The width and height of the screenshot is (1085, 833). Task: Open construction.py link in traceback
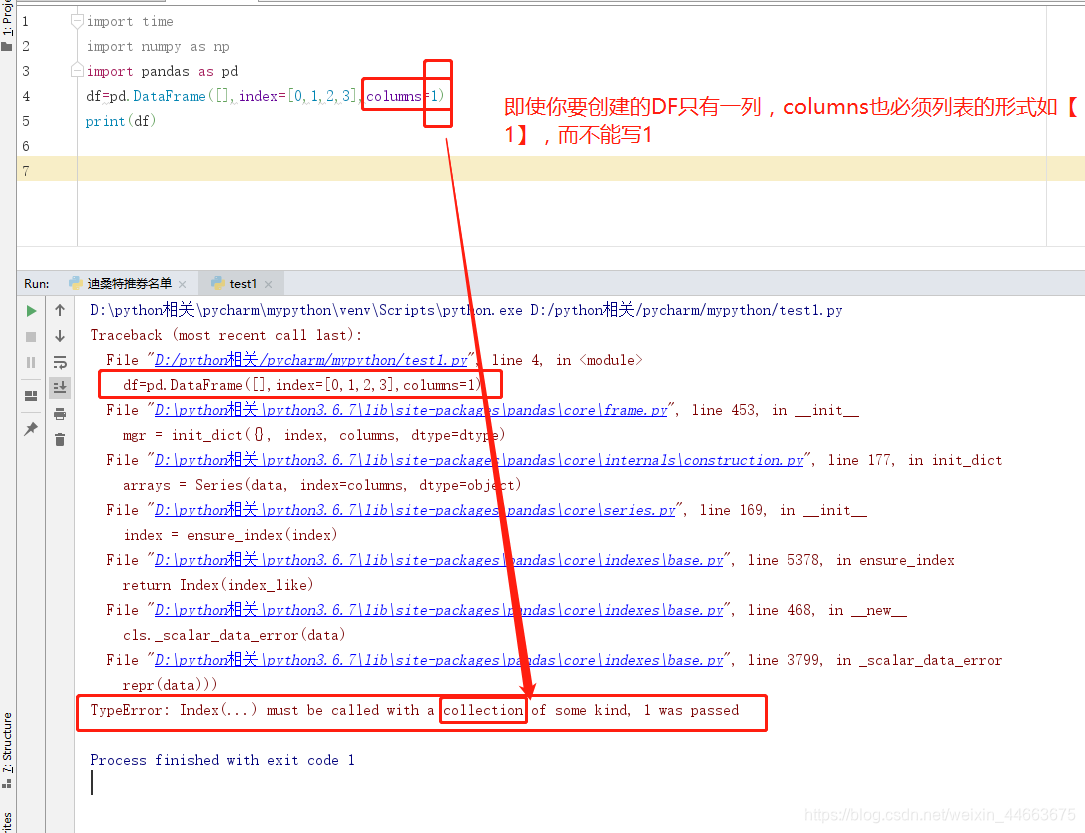click(479, 460)
